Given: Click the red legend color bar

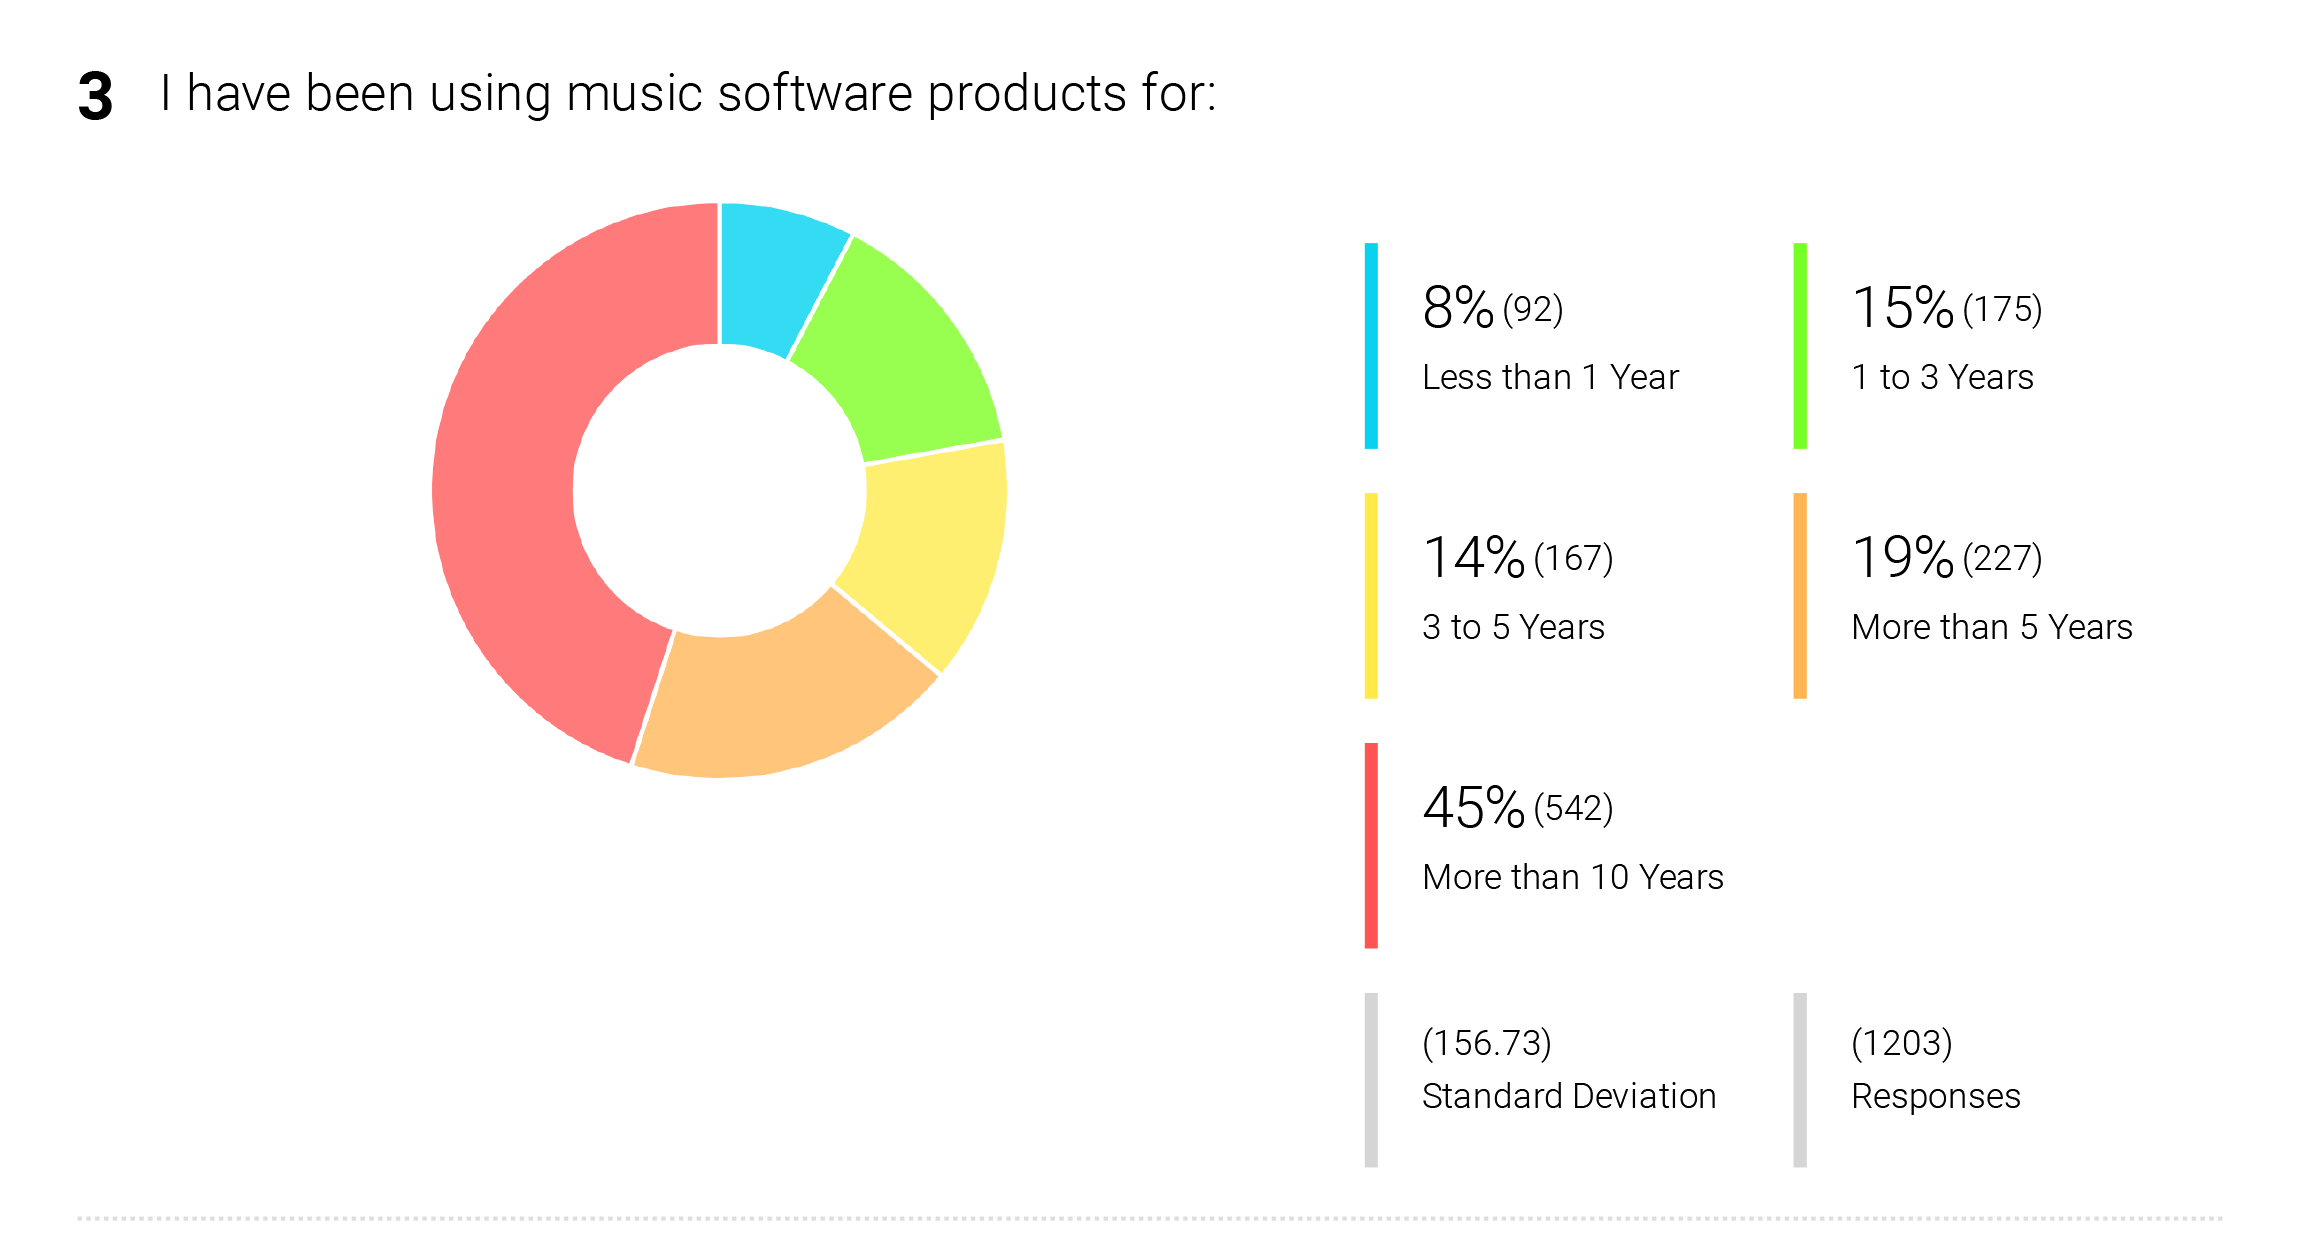Looking at the screenshot, I should [x=1371, y=846].
